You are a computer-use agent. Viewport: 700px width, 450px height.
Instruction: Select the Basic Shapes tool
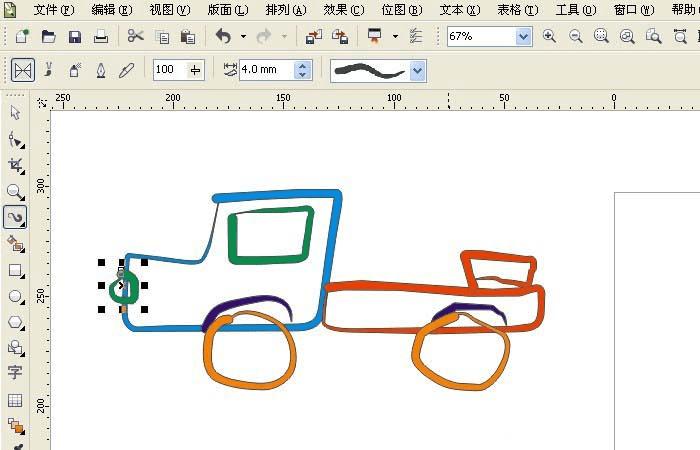point(16,348)
